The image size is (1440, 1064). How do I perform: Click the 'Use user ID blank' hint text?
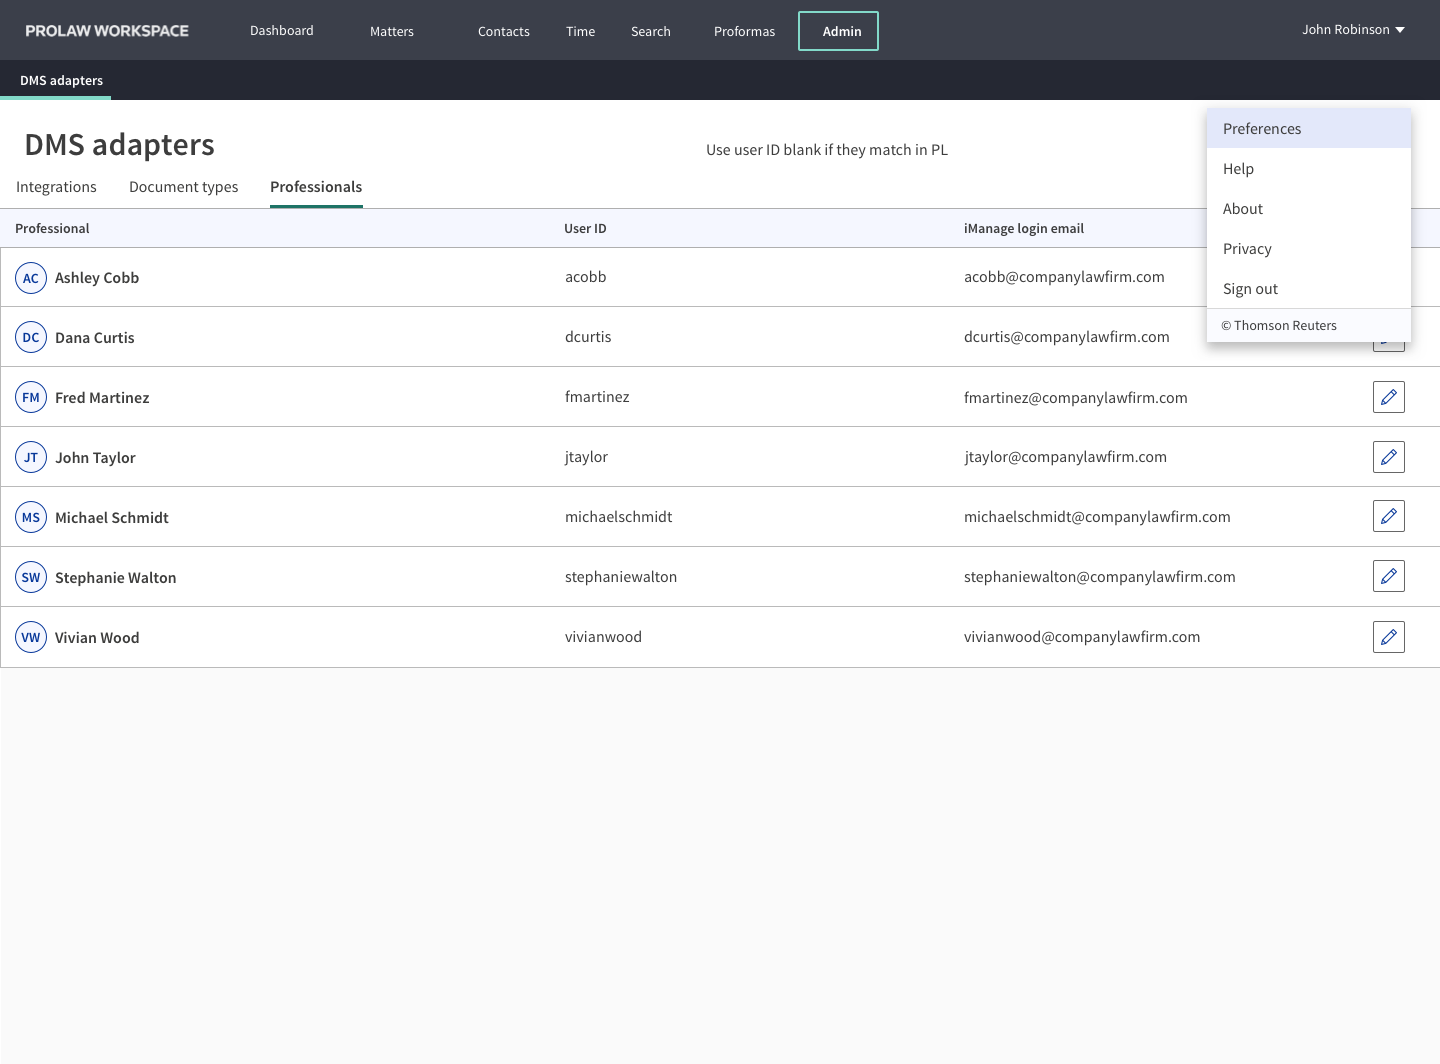pos(827,150)
